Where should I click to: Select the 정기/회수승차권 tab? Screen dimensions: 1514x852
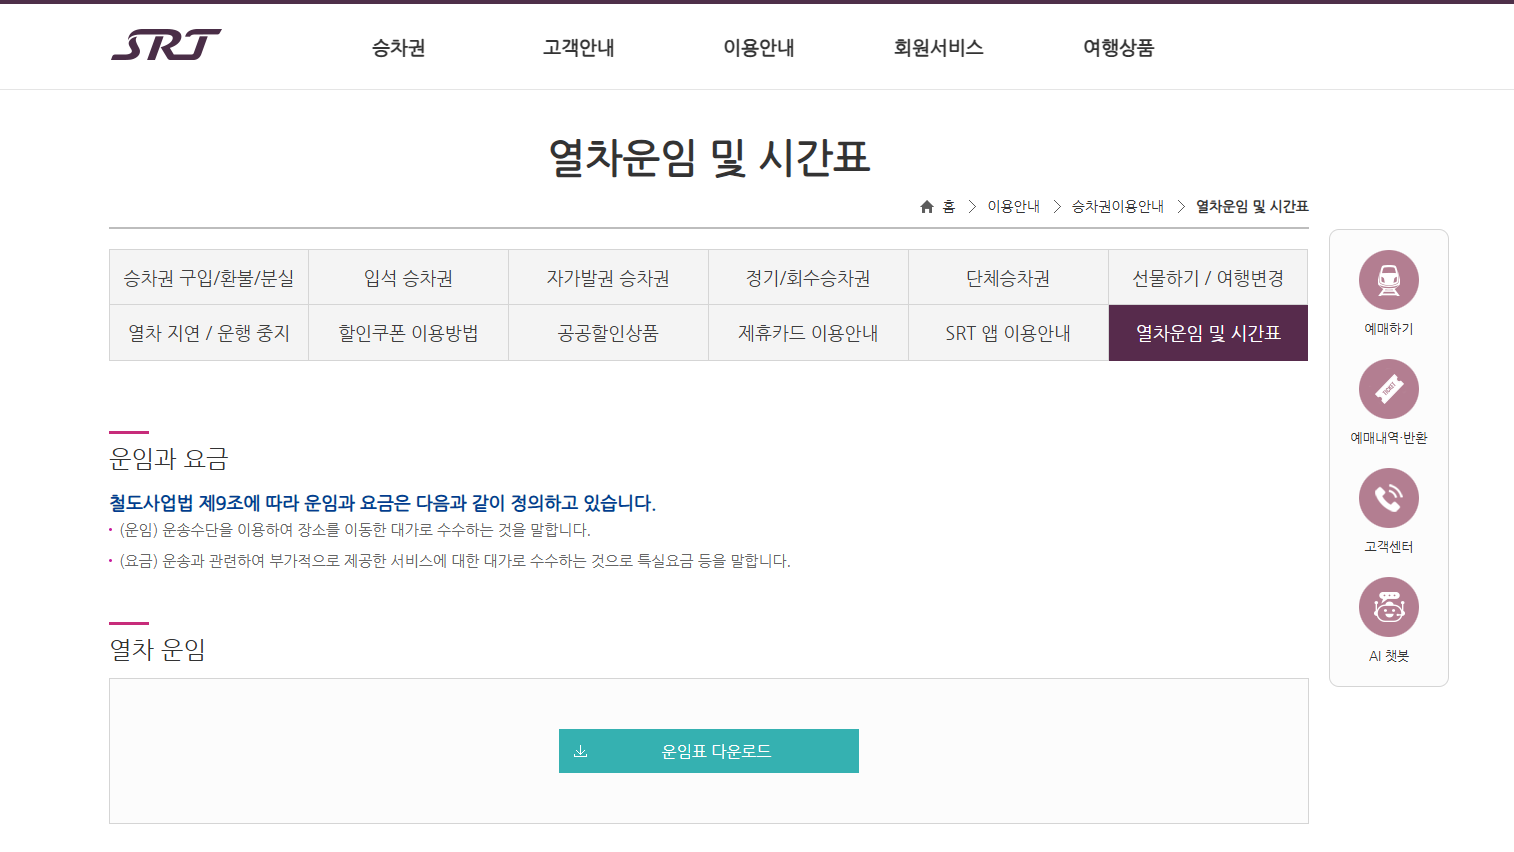point(808,277)
